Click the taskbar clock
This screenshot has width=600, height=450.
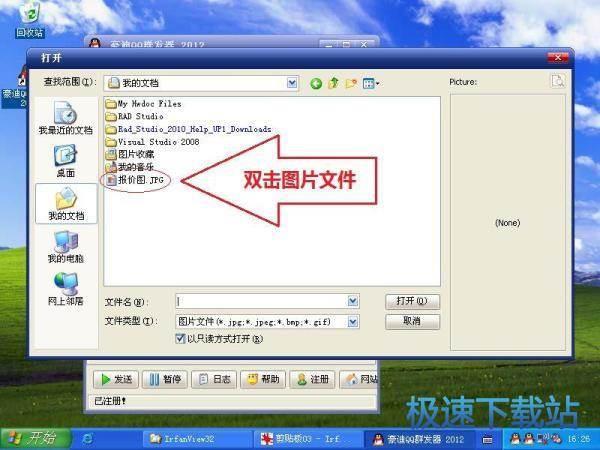(x=579, y=439)
